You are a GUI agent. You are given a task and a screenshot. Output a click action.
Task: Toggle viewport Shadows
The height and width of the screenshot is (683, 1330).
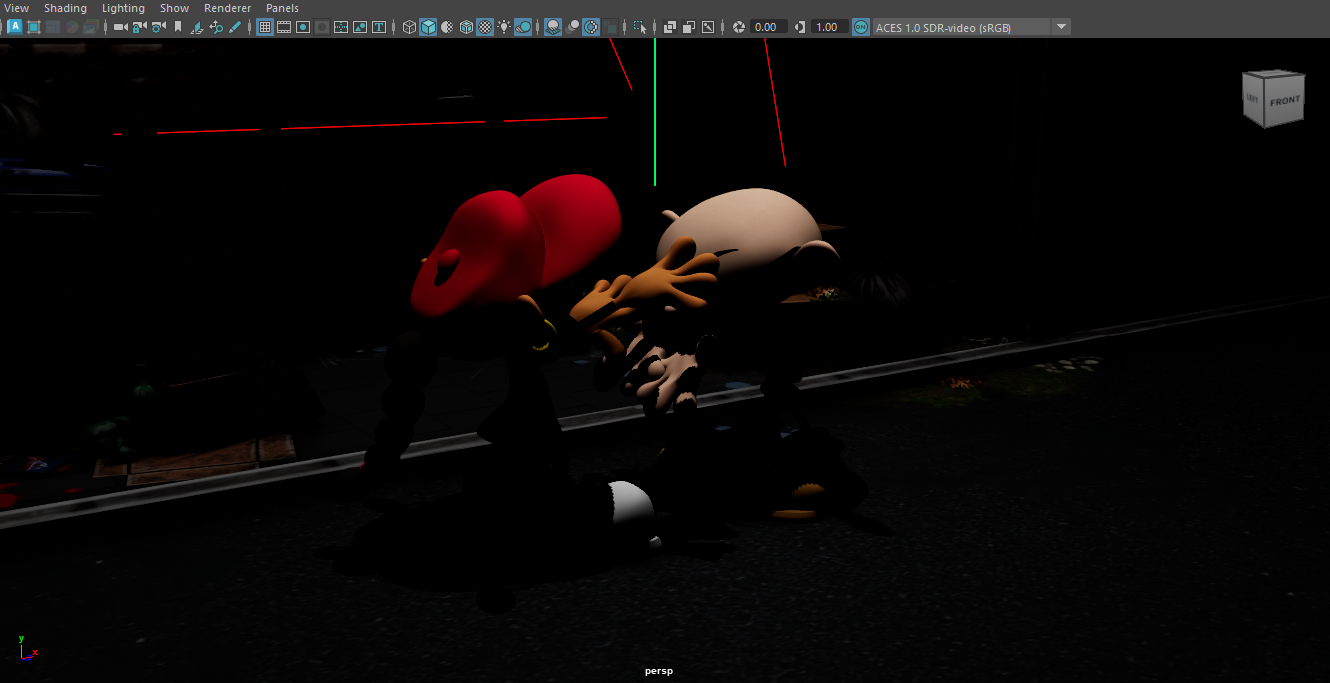coord(523,27)
